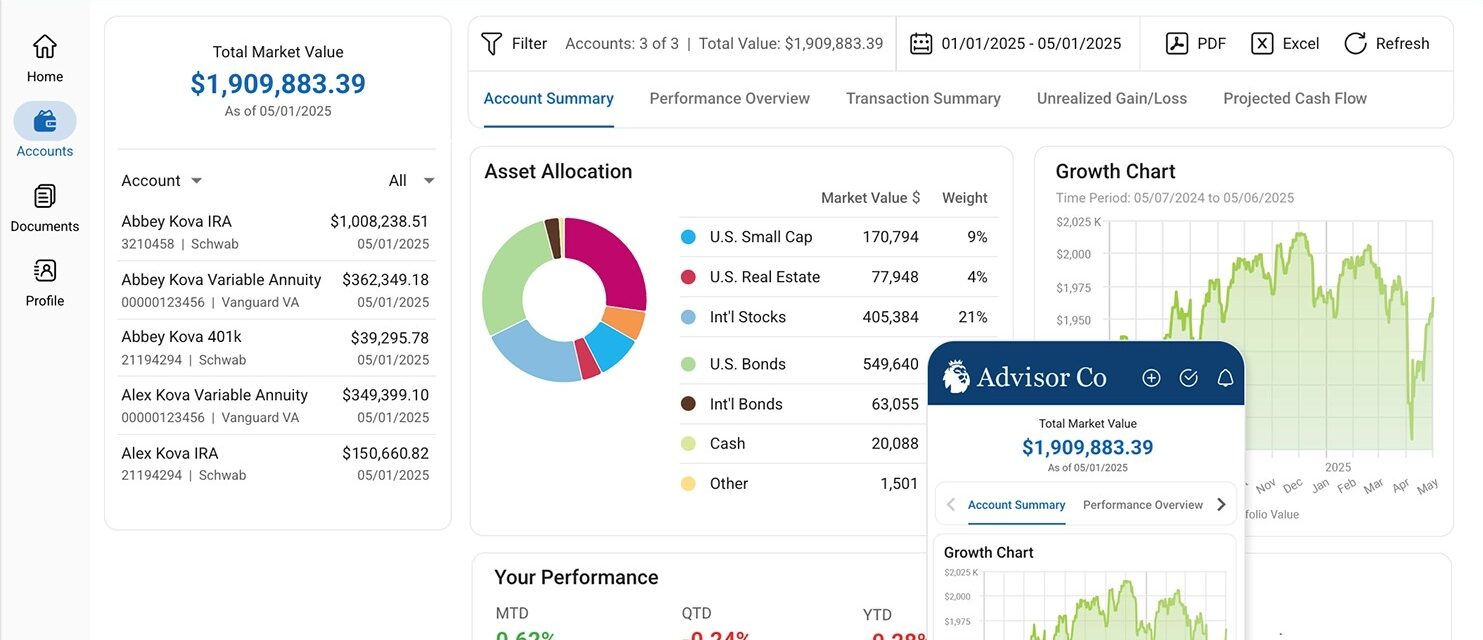Click the Int'l Stocks light blue swatch
This screenshot has height=640, width=1483.
click(688, 317)
